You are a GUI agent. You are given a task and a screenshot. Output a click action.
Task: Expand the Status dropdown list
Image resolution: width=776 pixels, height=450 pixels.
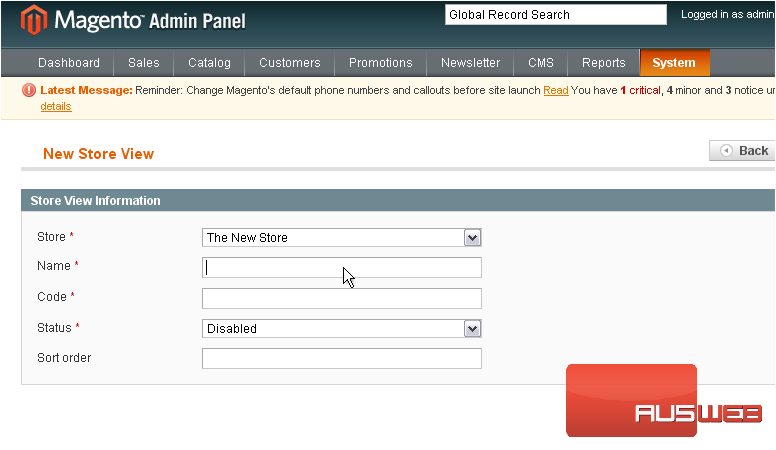click(473, 329)
